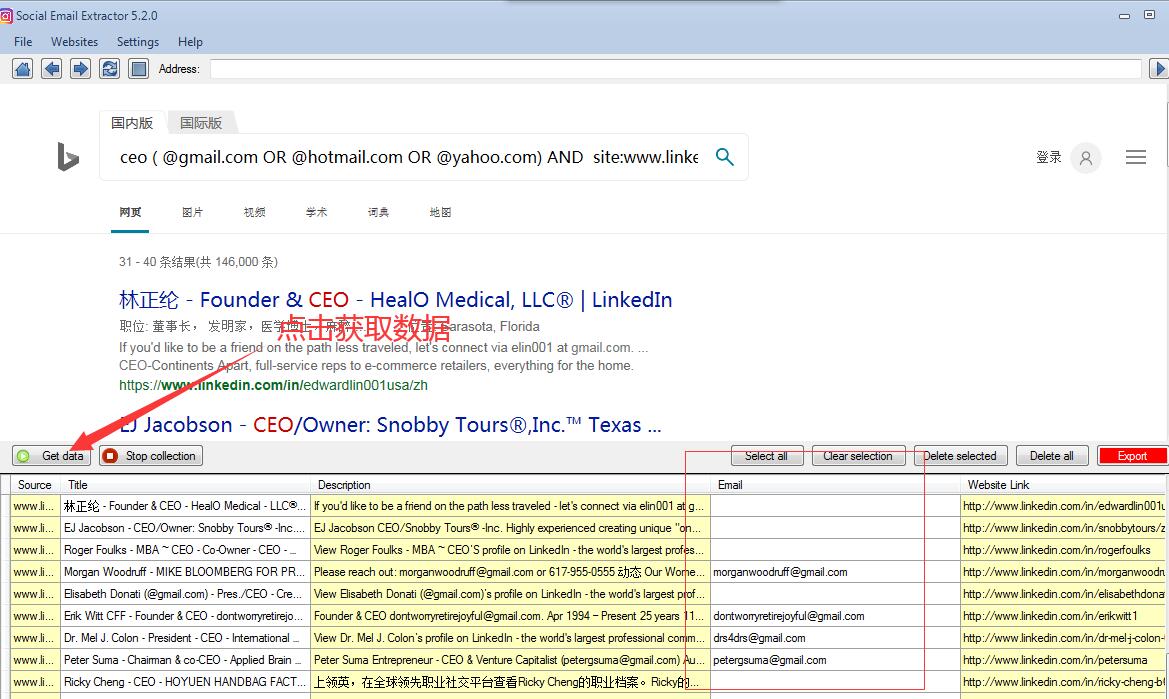
Task: Select the 图片 search category tab
Action: 192,212
